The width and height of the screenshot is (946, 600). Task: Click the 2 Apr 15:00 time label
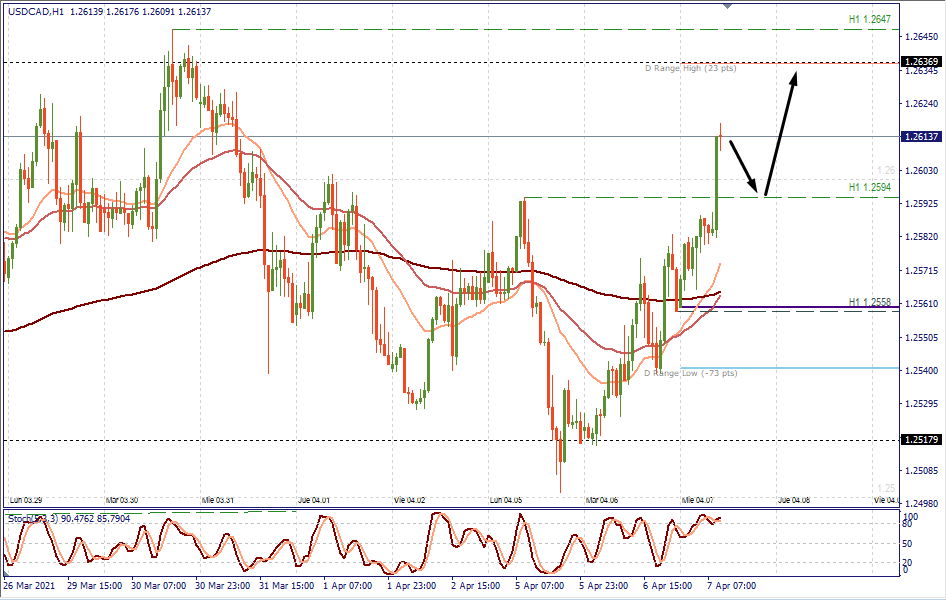475,586
